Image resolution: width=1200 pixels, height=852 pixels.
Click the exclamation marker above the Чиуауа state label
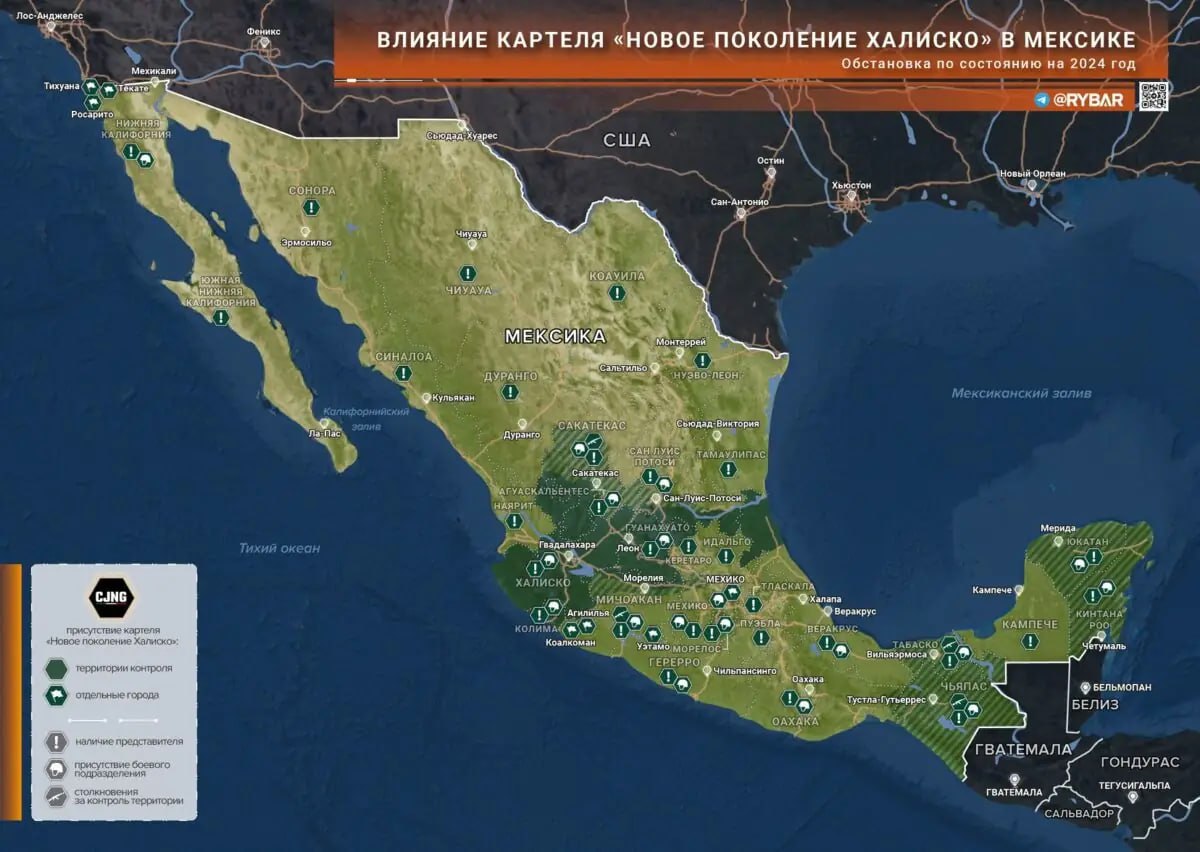click(x=467, y=273)
